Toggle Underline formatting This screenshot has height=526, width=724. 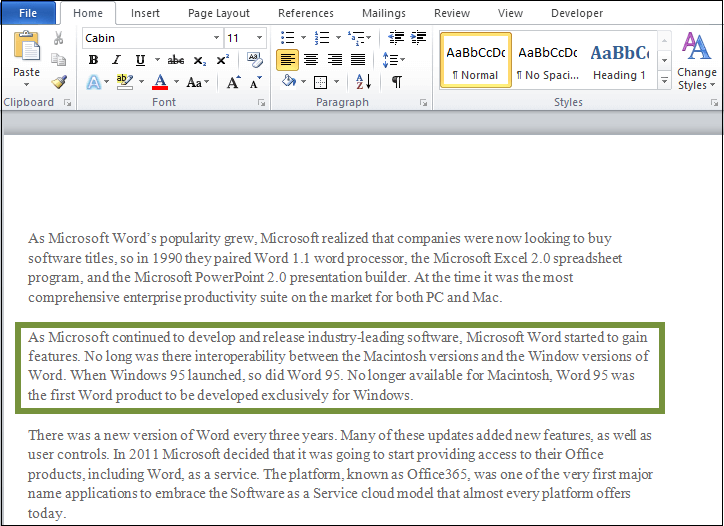point(140,60)
